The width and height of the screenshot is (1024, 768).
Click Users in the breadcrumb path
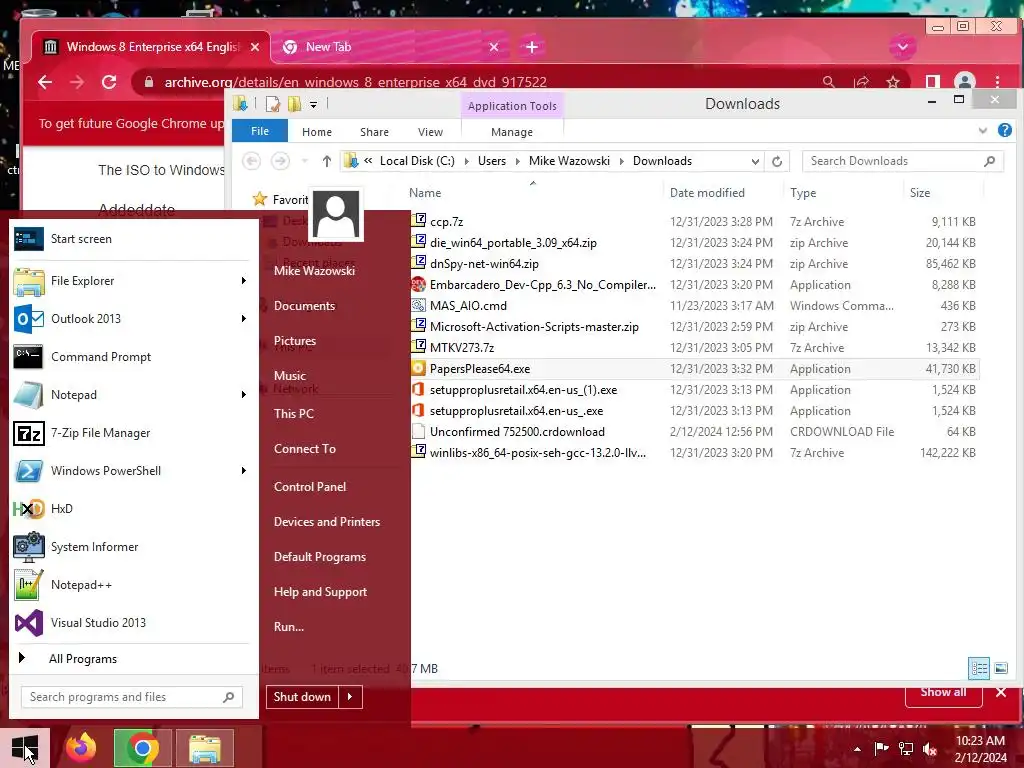(x=491, y=161)
